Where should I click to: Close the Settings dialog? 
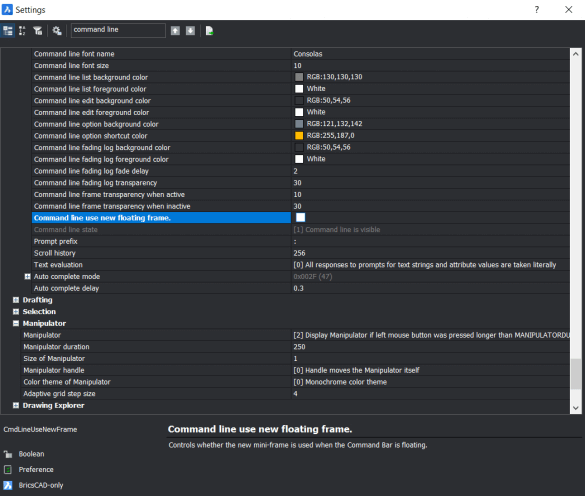point(568,9)
